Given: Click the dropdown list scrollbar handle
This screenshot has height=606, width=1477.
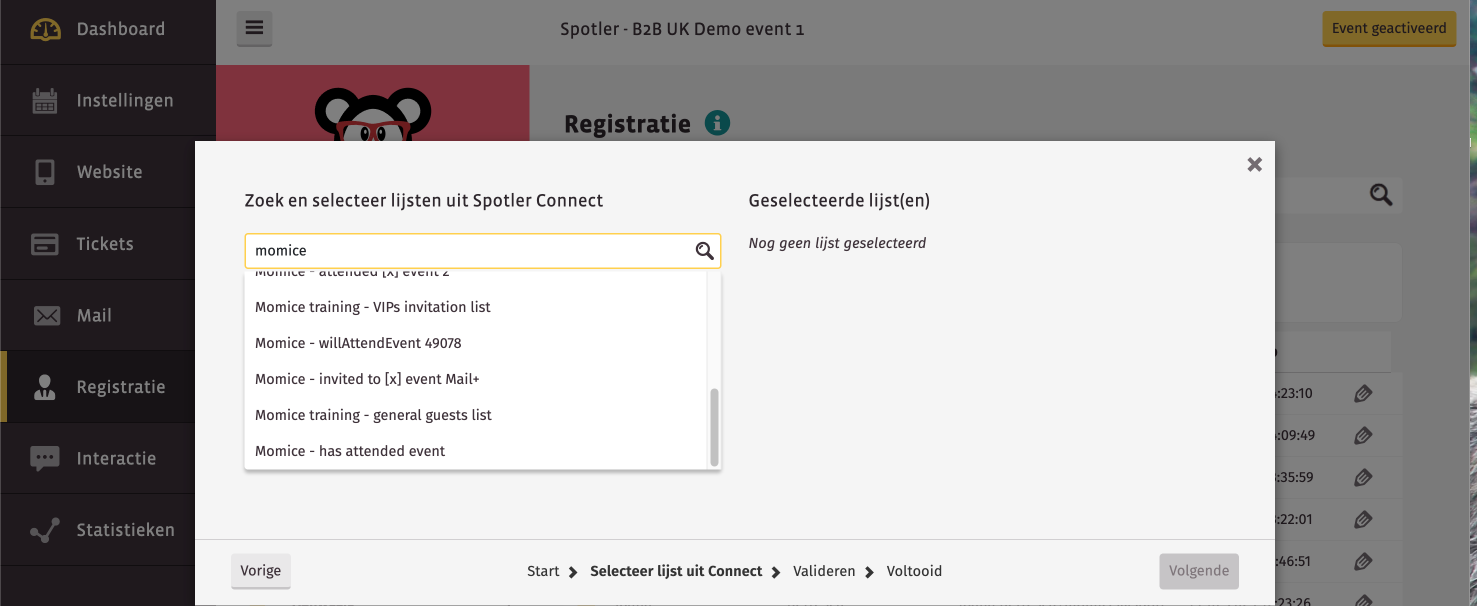Looking at the screenshot, I should click(714, 427).
